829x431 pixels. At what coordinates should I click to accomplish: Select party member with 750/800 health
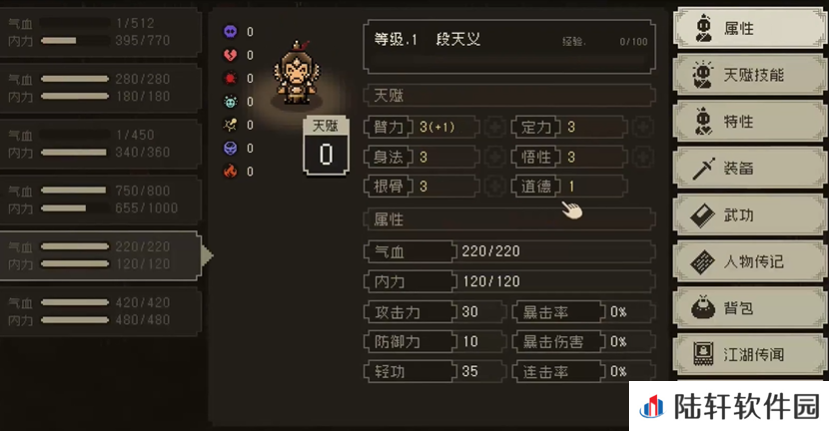click(100, 199)
